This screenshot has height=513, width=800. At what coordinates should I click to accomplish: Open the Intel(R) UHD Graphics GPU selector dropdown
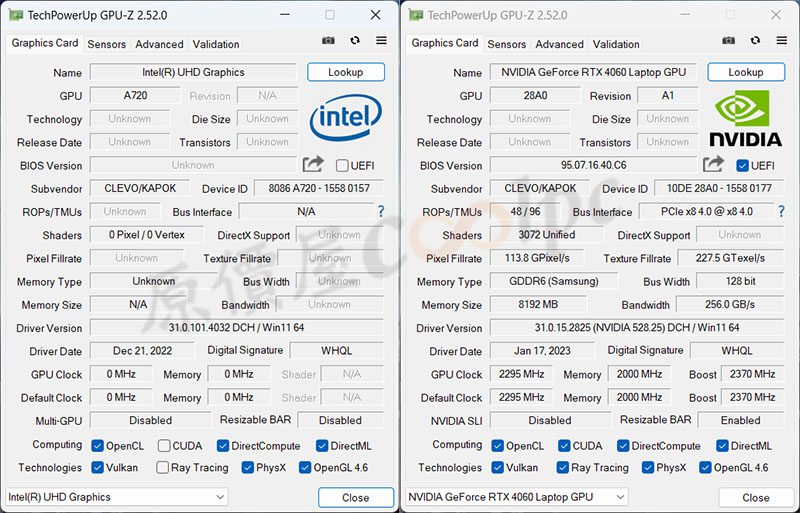(x=117, y=497)
